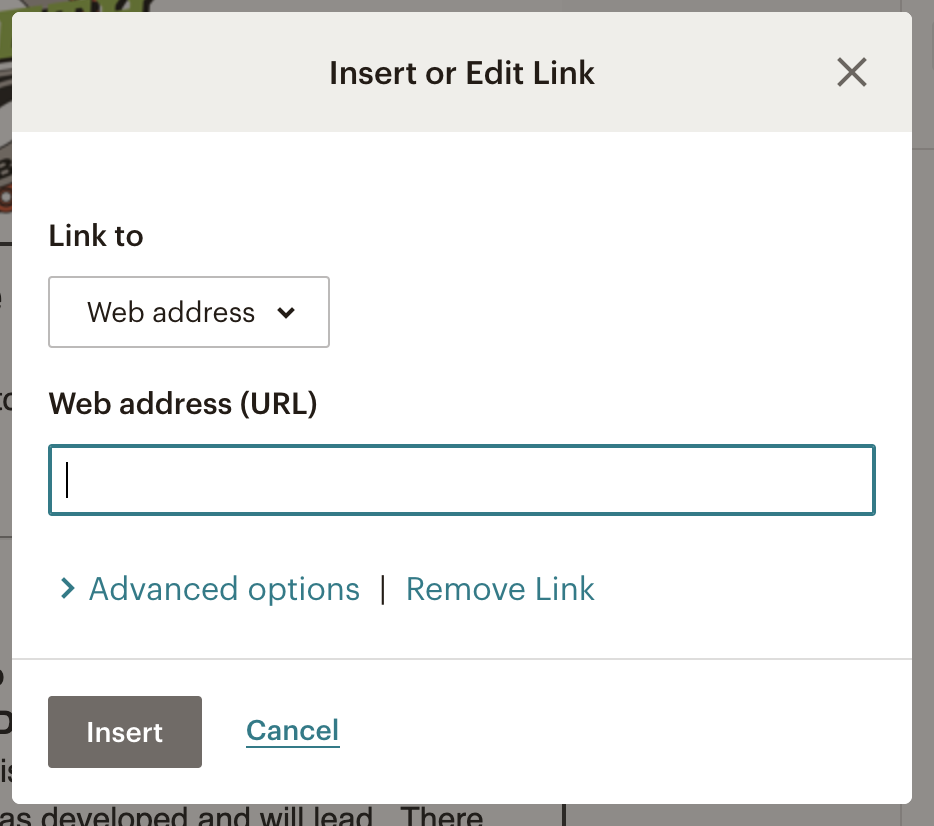The width and height of the screenshot is (934, 826).
Task: Close the Insert or Edit Link dialog
Action: tap(851, 72)
